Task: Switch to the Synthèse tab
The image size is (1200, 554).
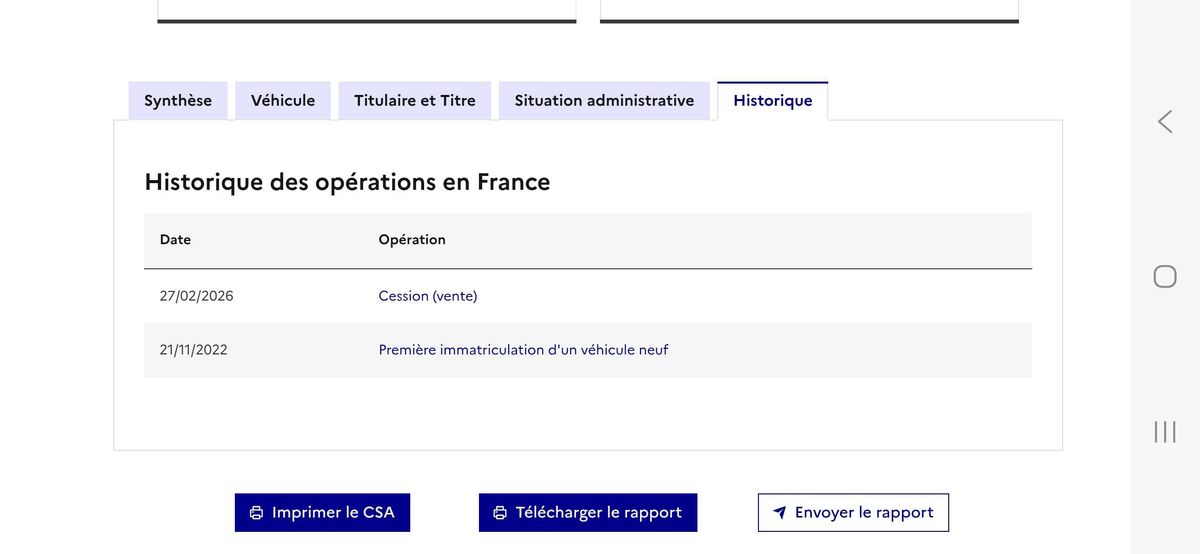Action: 178,101
